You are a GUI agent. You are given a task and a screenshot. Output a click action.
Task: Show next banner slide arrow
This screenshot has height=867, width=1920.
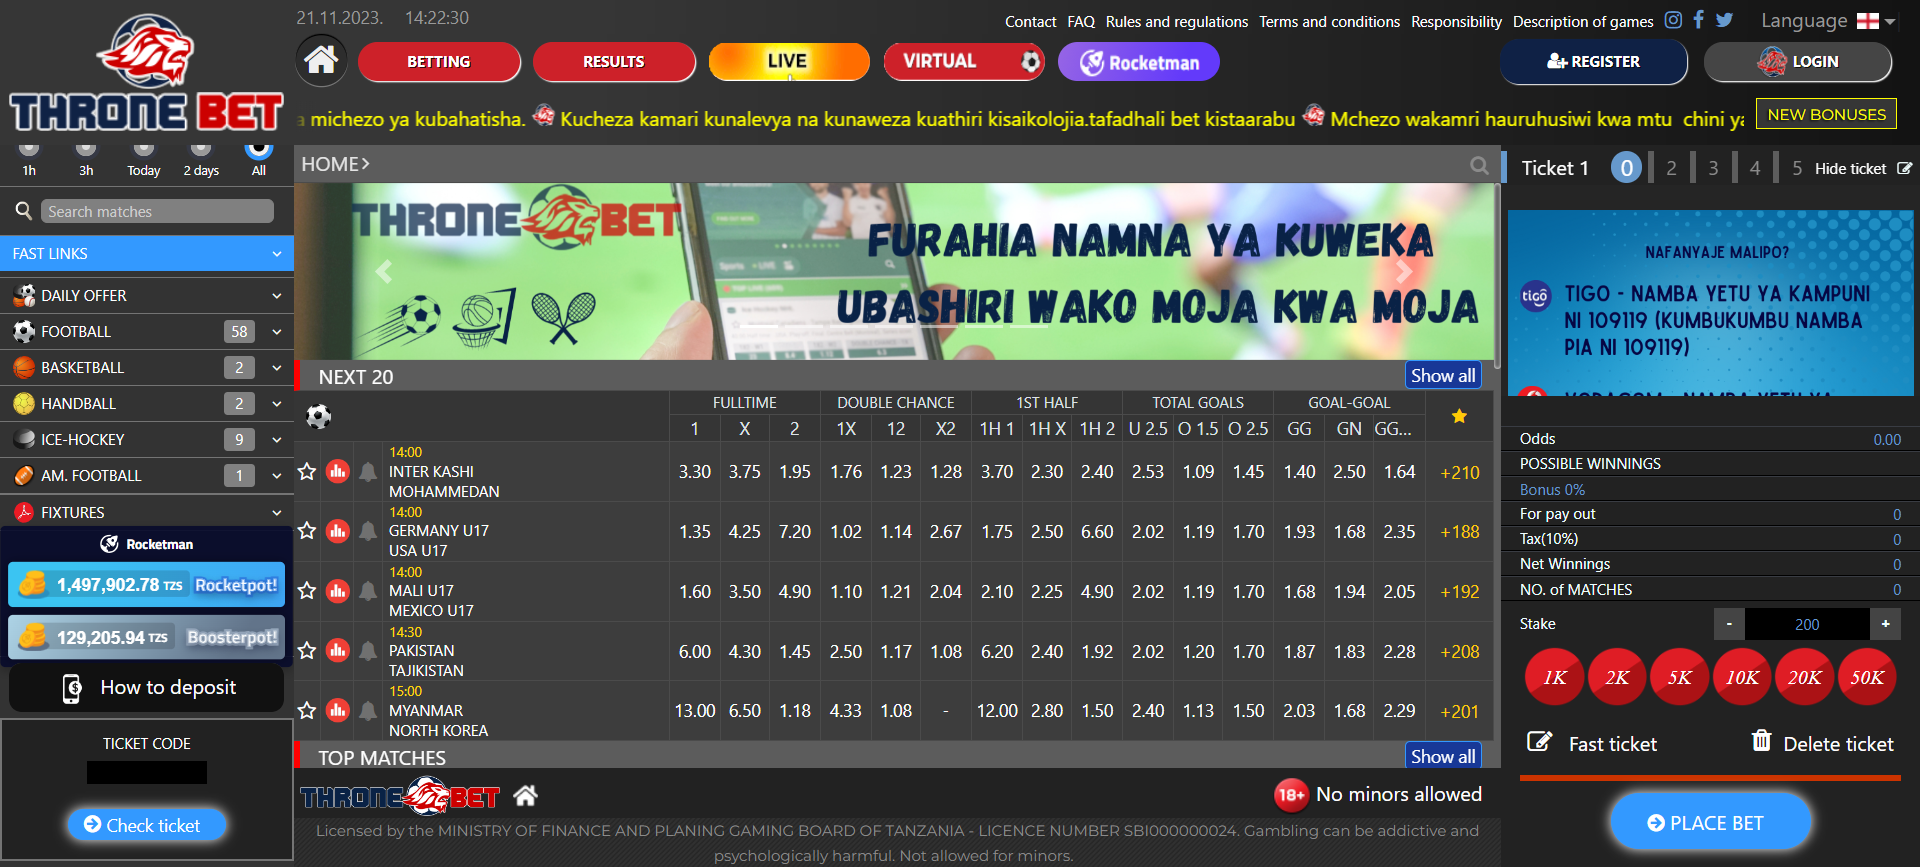1404,271
